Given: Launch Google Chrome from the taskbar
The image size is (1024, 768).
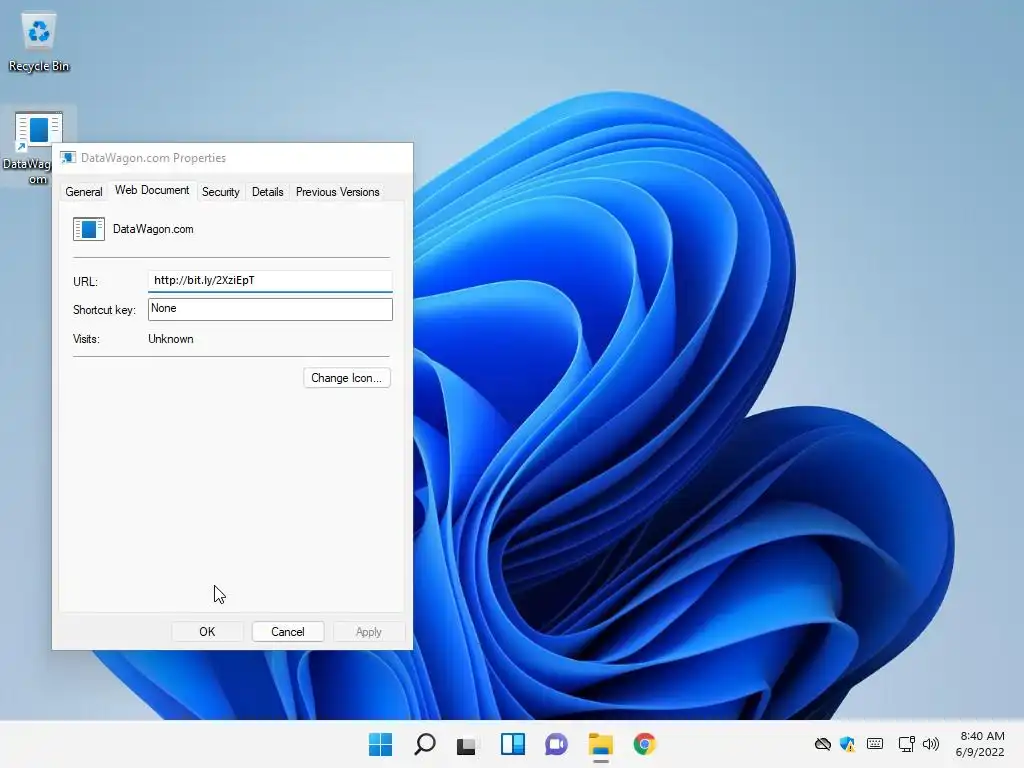Looking at the screenshot, I should pyautogui.click(x=645, y=744).
